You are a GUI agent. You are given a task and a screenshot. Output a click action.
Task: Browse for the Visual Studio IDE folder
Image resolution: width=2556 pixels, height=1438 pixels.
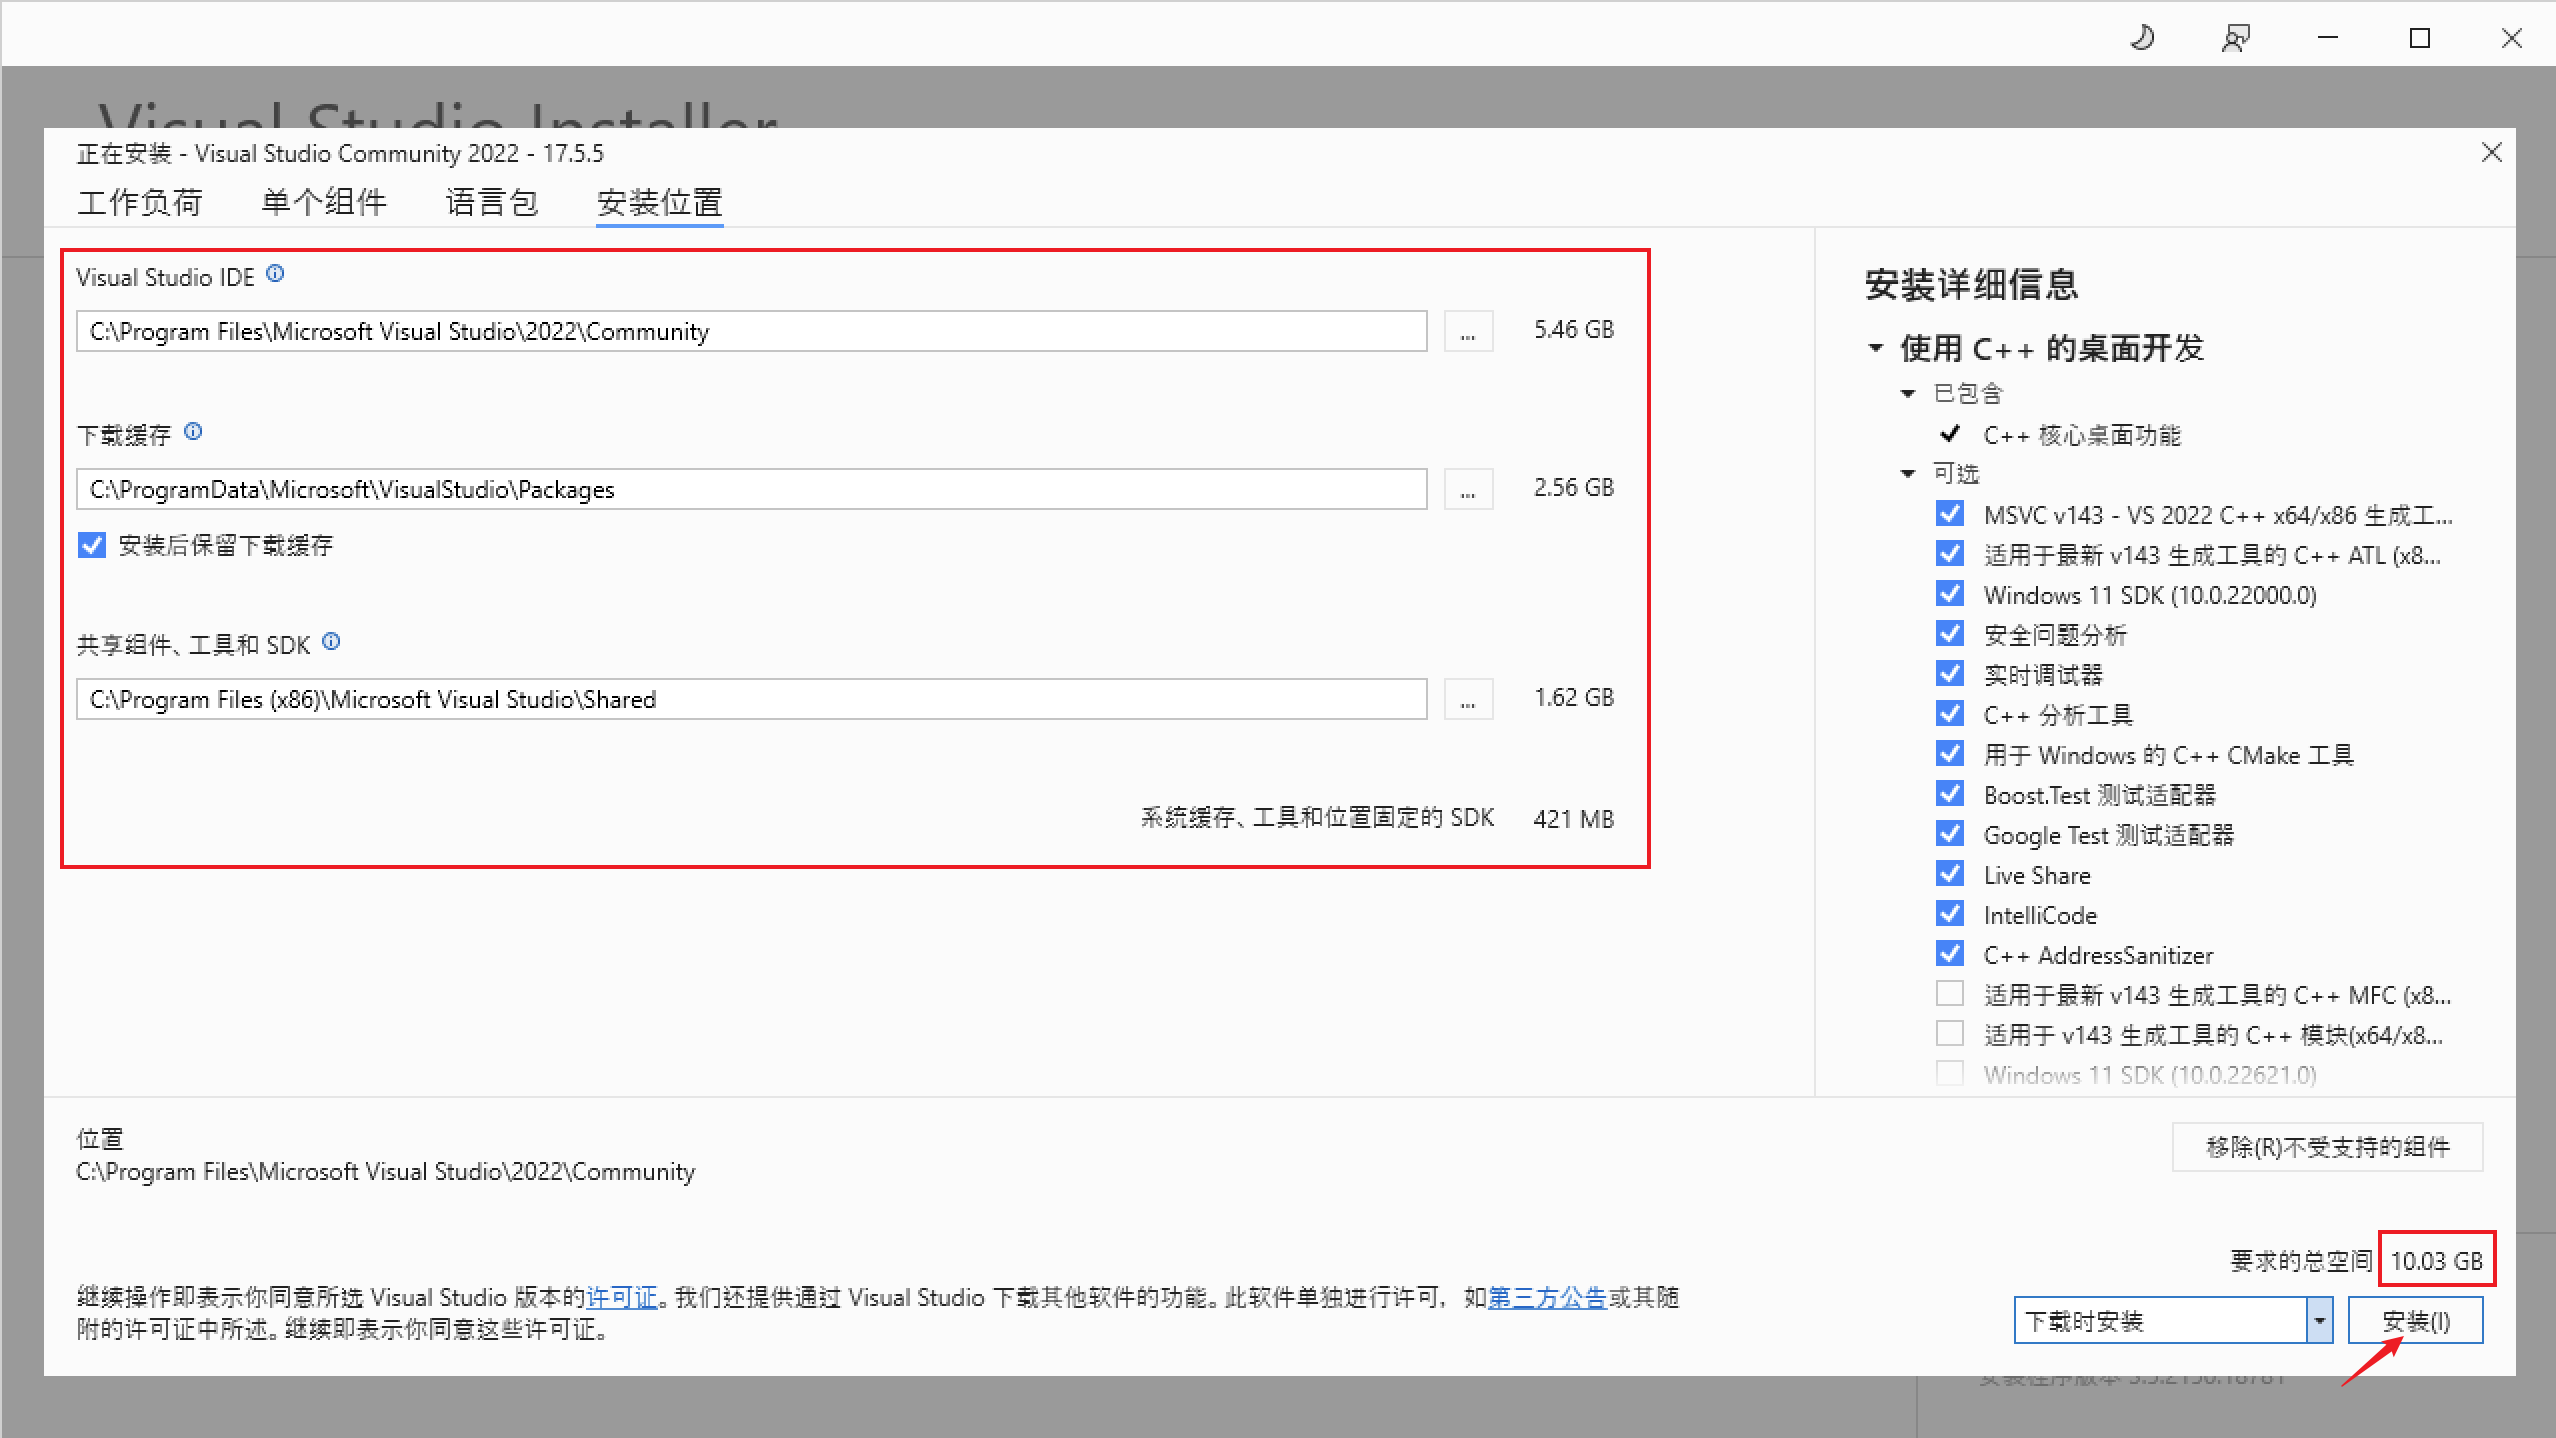pos(1467,330)
